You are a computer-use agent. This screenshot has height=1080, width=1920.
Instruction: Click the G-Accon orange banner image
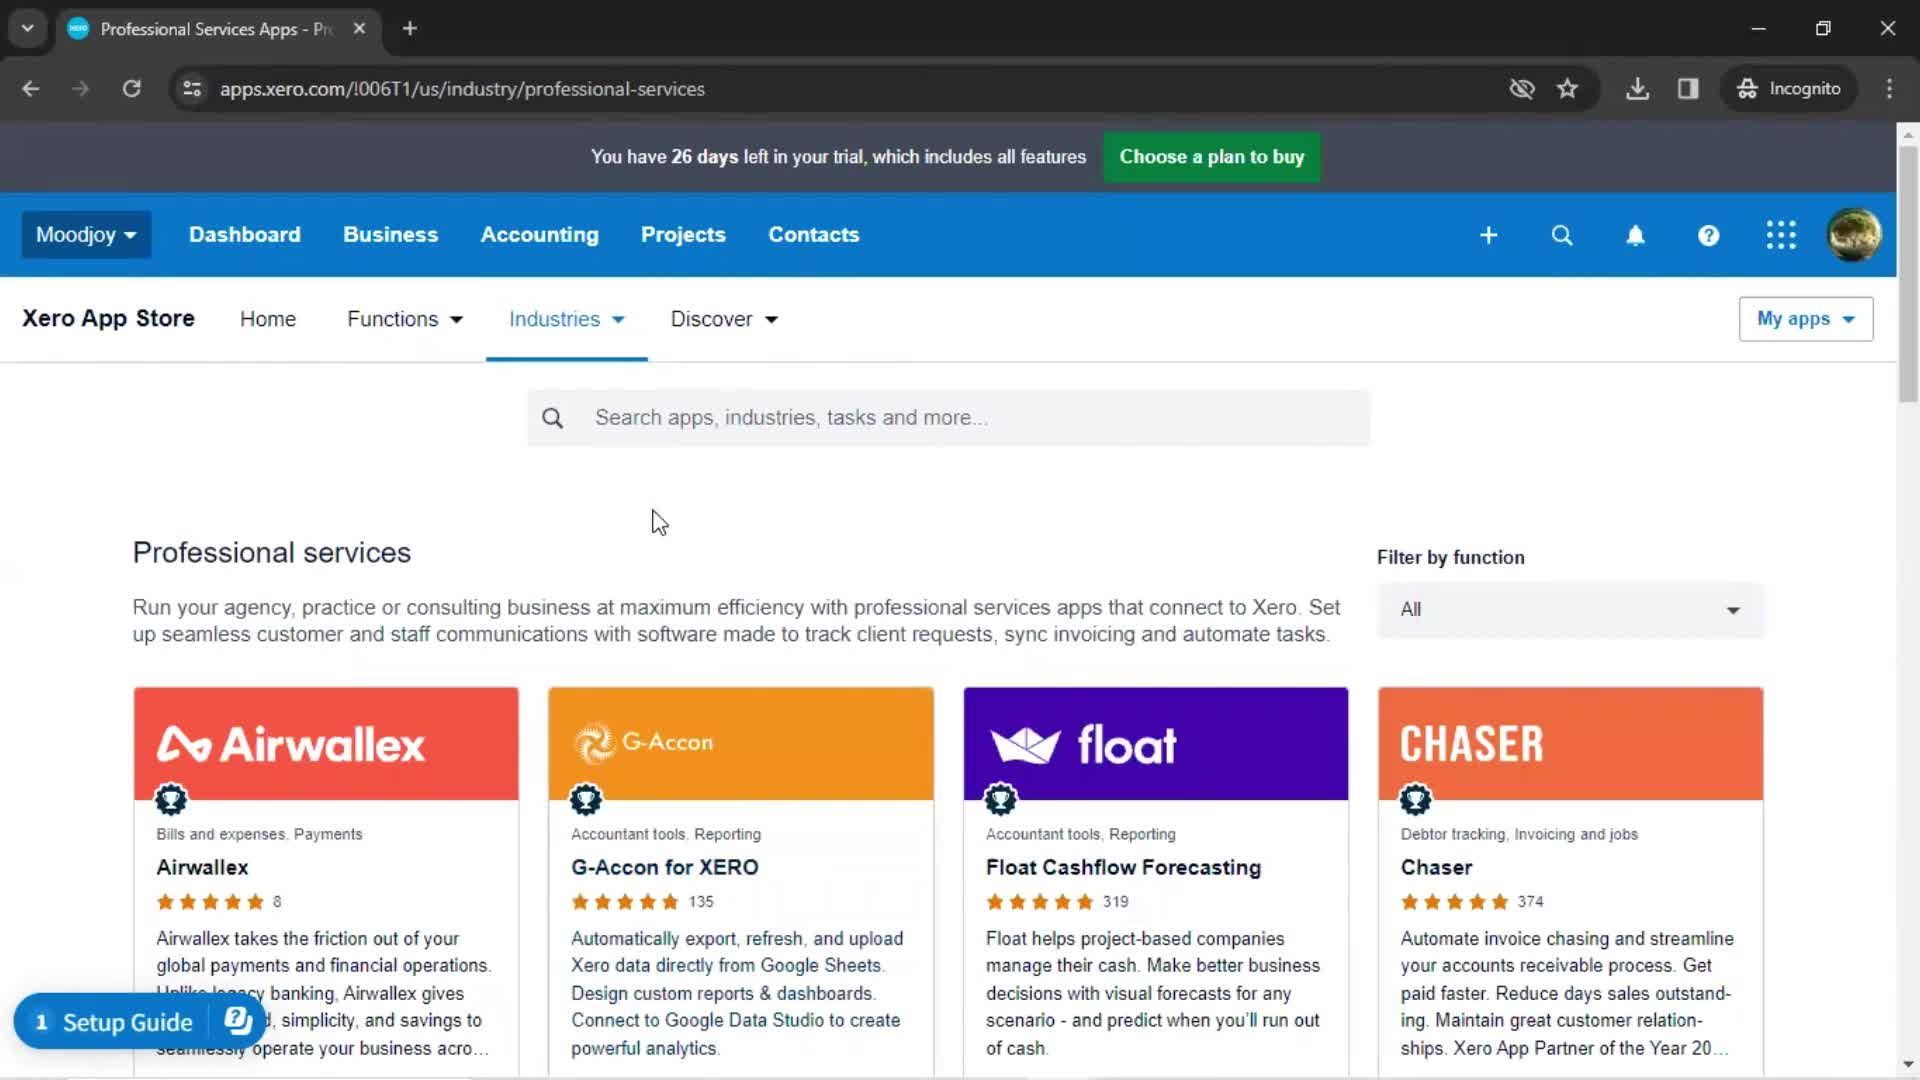pos(741,743)
